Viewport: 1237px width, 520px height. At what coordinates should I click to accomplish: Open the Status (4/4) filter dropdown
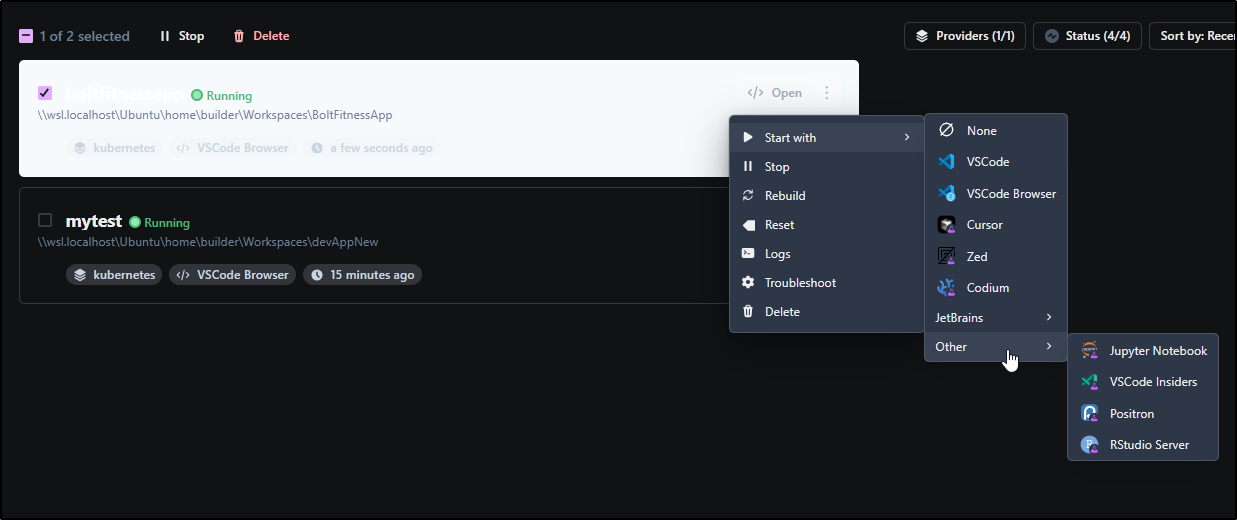click(1087, 36)
